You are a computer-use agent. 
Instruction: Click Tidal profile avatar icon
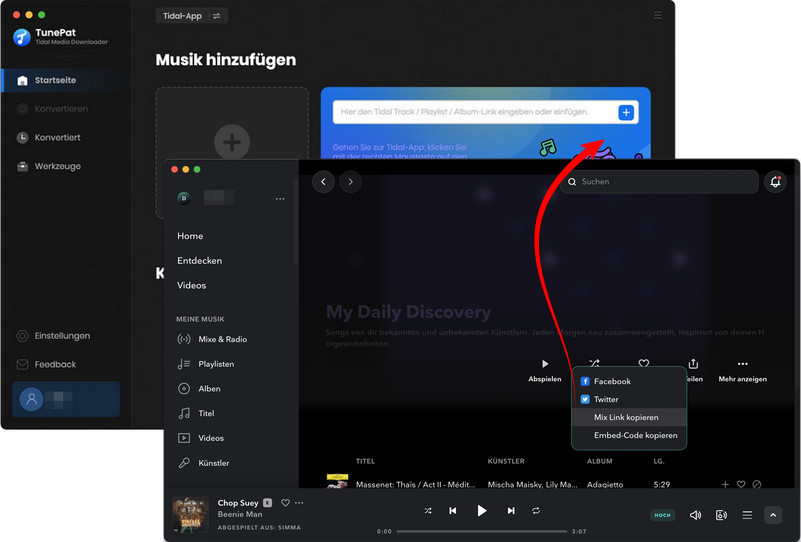(x=184, y=198)
